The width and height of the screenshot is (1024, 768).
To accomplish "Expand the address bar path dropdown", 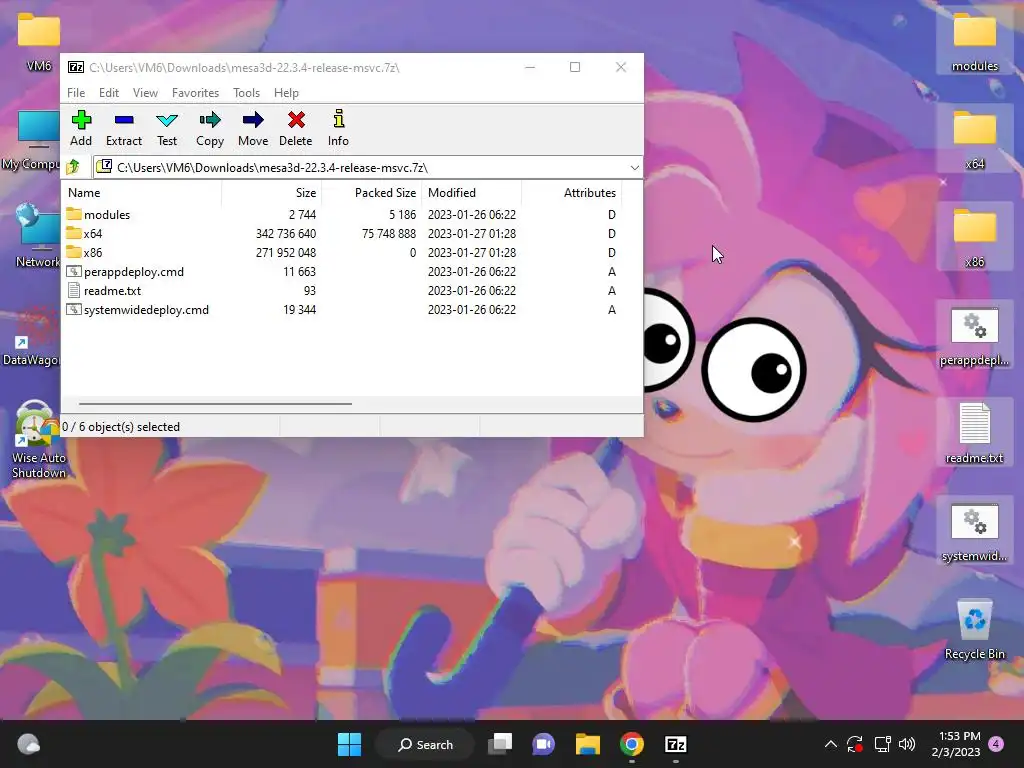I will click(634, 168).
